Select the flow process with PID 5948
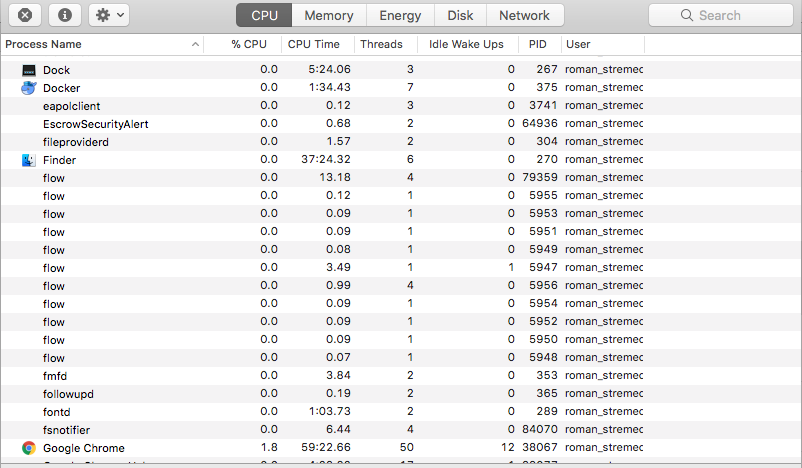This screenshot has width=802, height=468. 54,358
